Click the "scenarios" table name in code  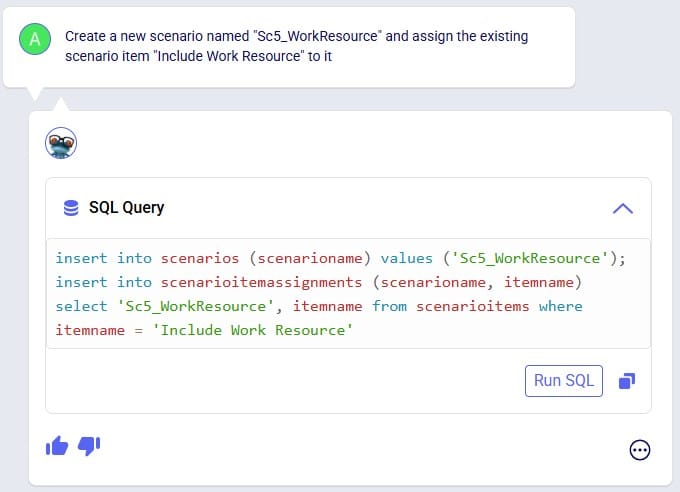[200, 259]
